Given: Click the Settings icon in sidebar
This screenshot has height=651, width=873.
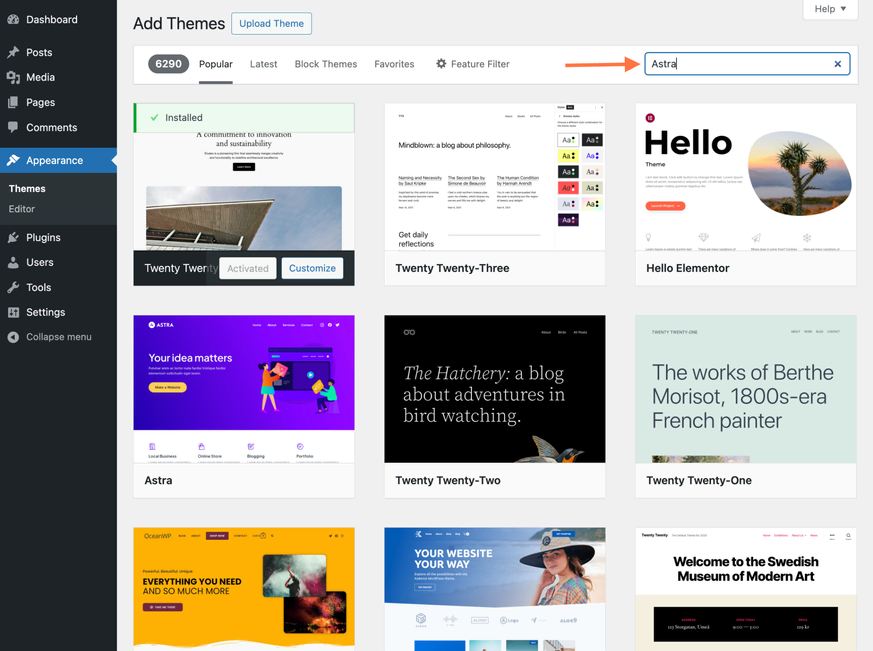Looking at the screenshot, I should pos(13,312).
